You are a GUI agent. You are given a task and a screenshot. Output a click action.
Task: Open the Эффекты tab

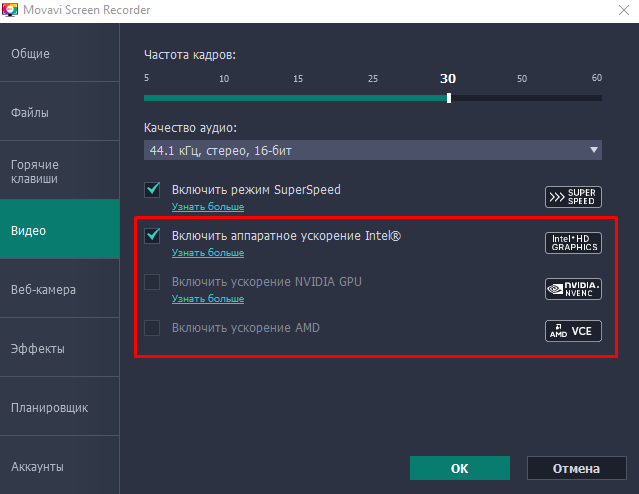[x=59, y=348]
